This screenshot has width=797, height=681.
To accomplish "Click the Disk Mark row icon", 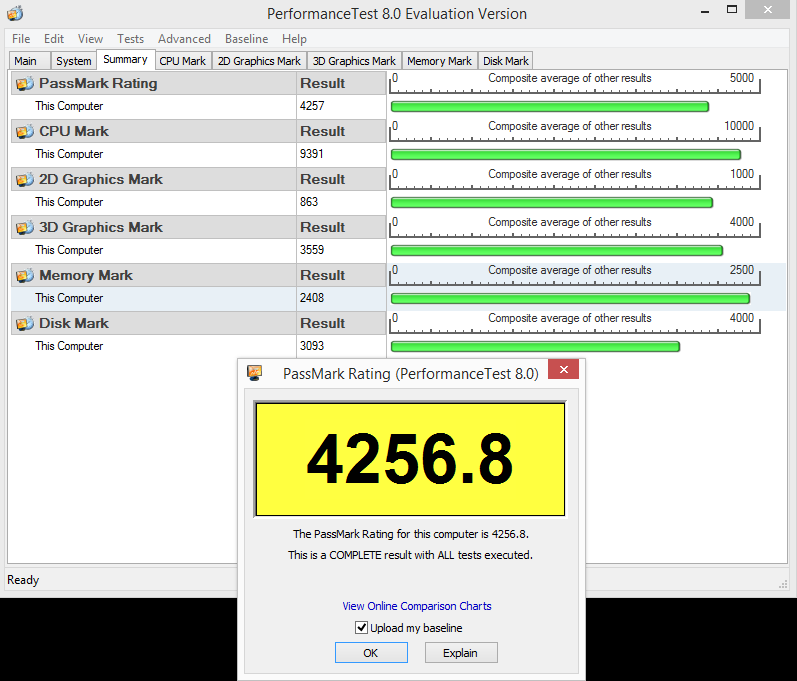I will coord(24,324).
